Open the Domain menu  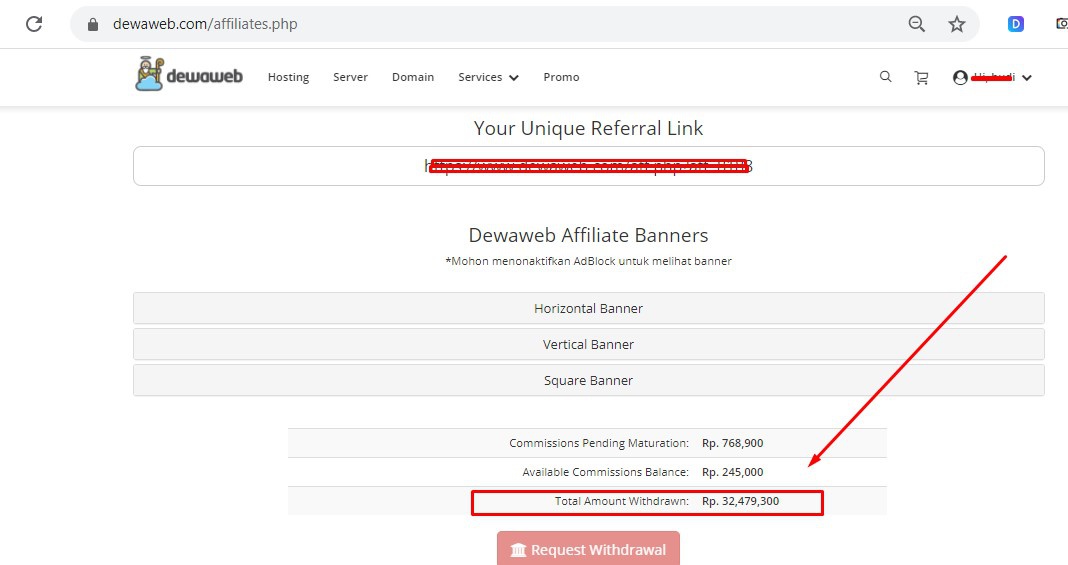point(413,78)
